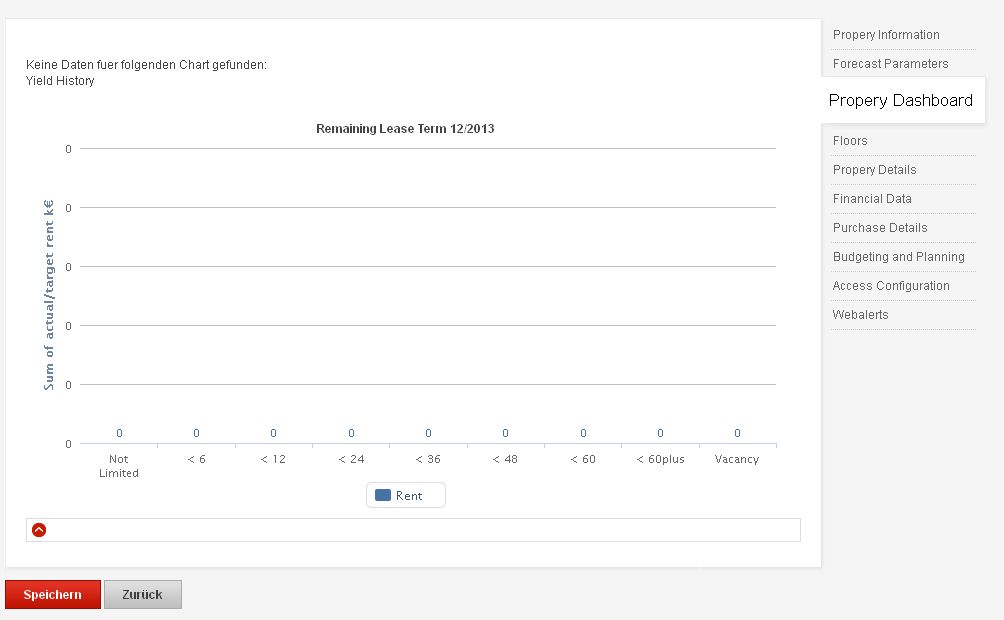Select Budgeting and Planning
The image size is (1004, 620).
pos(898,257)
